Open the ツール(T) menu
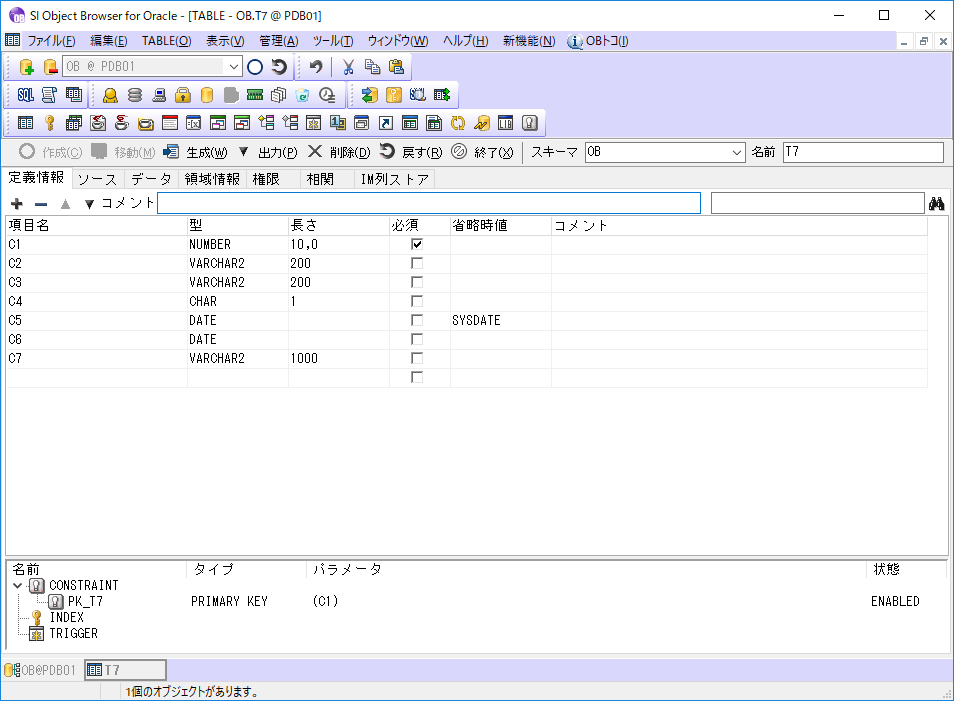 click(332, 41)
